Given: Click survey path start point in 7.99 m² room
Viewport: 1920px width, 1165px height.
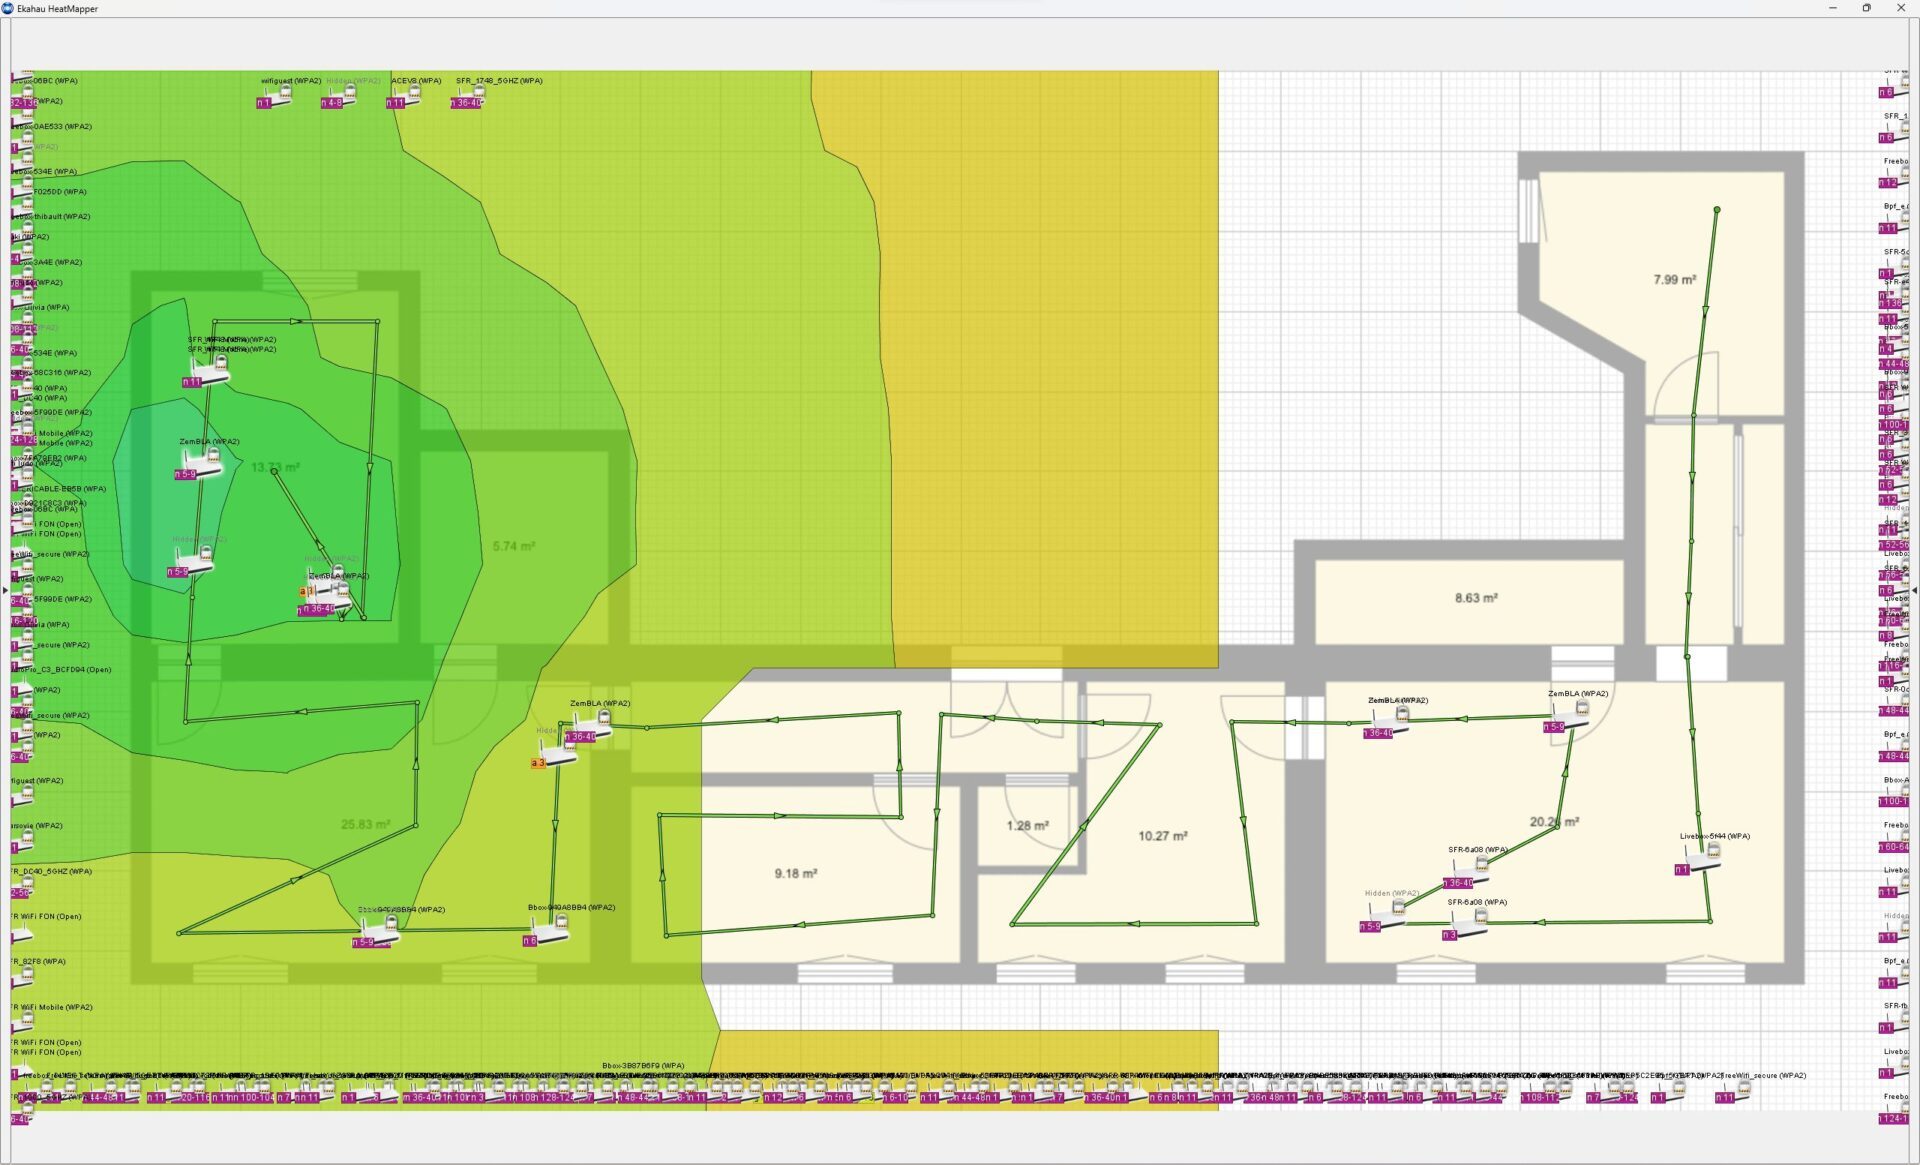Looking at the screenshot, I should (1716, 210).
